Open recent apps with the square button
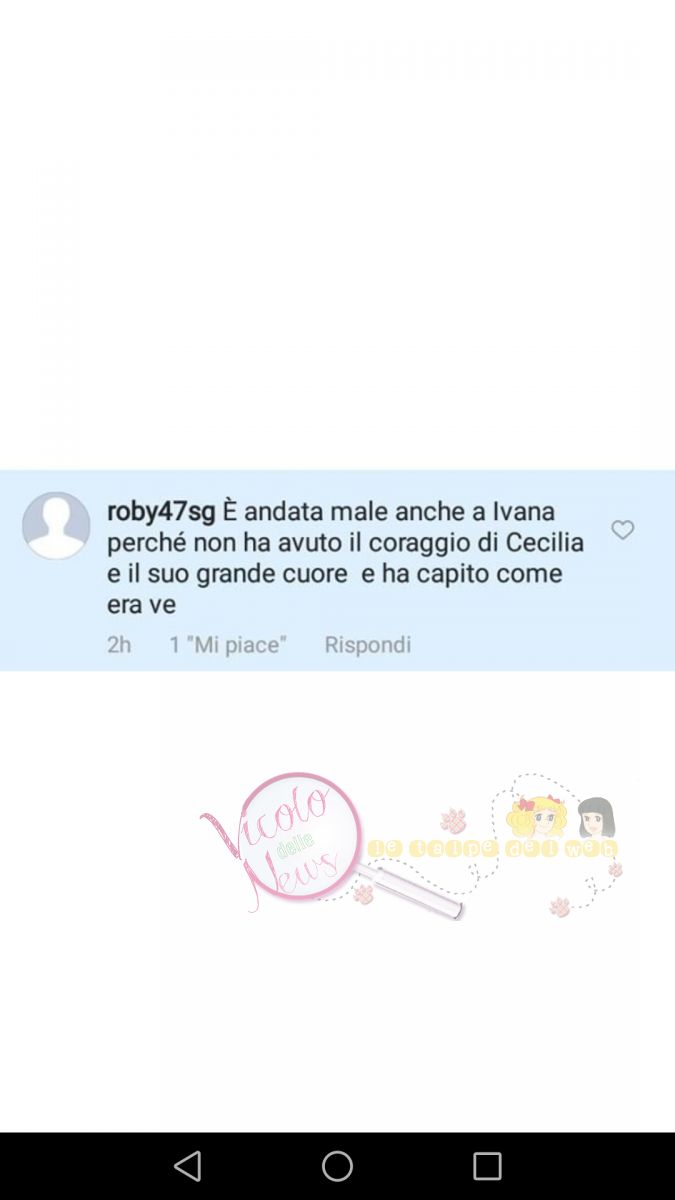The image size is (675, 1200). [487, 1166]
